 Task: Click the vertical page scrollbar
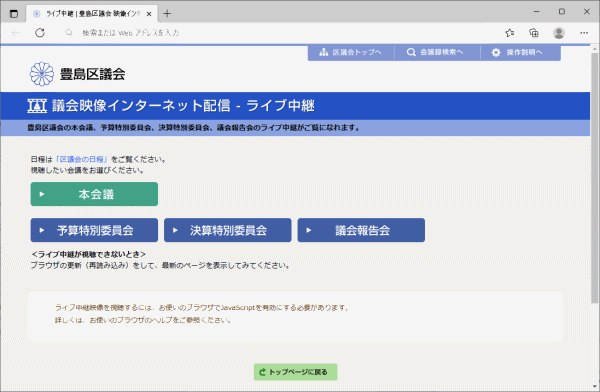coord(594,178)
